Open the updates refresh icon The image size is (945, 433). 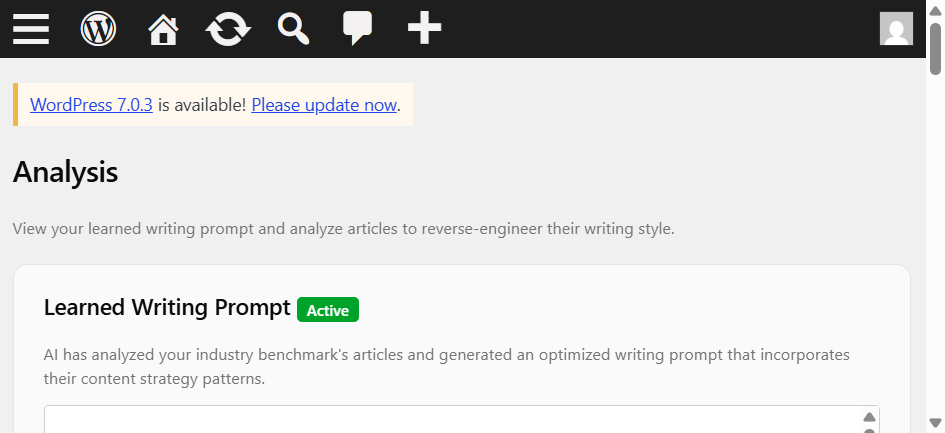(228, 29)
